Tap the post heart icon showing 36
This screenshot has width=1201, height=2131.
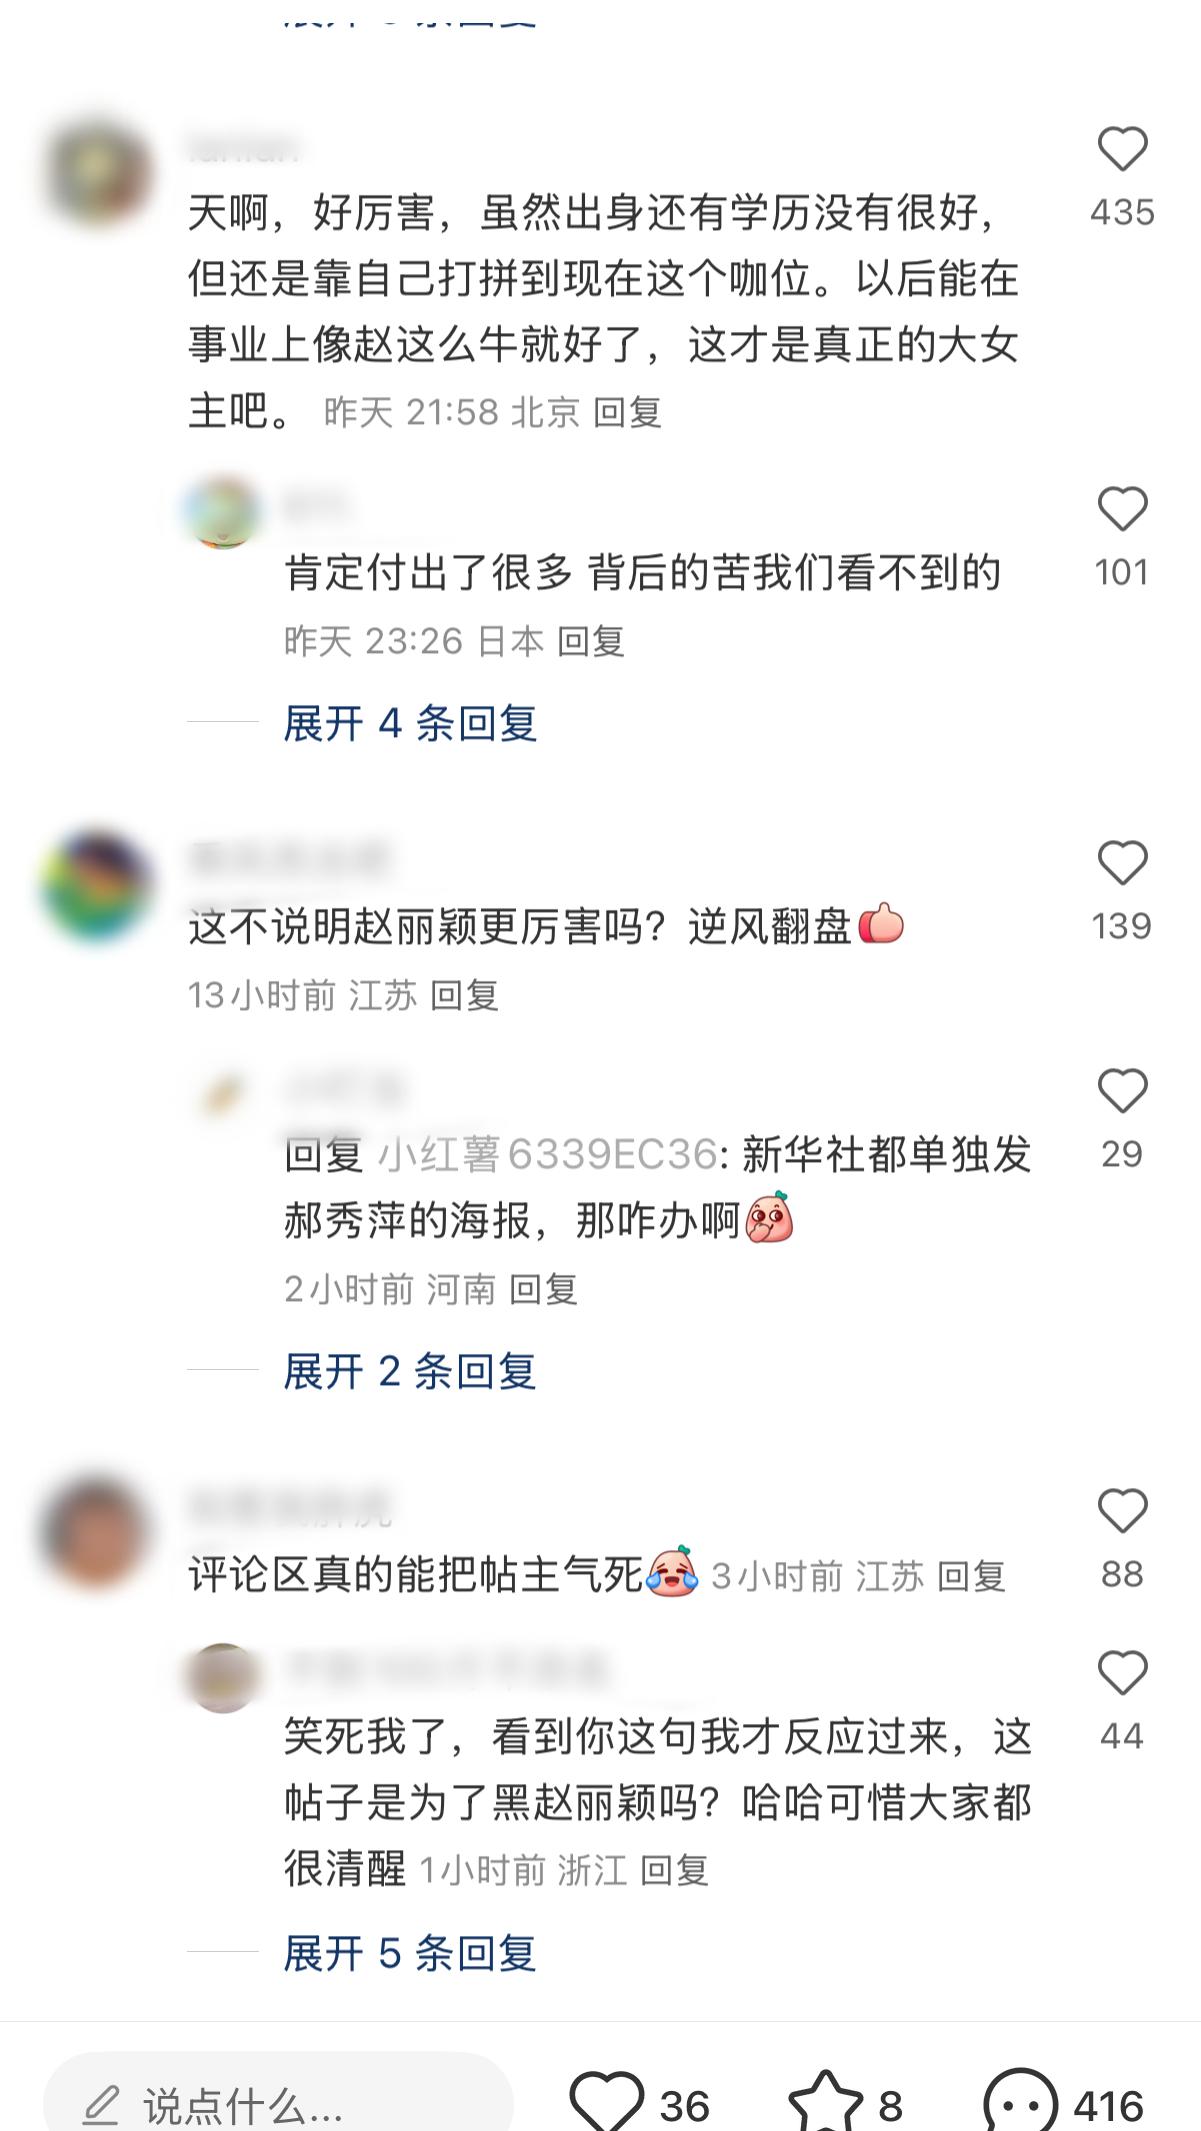point(606,2103)
